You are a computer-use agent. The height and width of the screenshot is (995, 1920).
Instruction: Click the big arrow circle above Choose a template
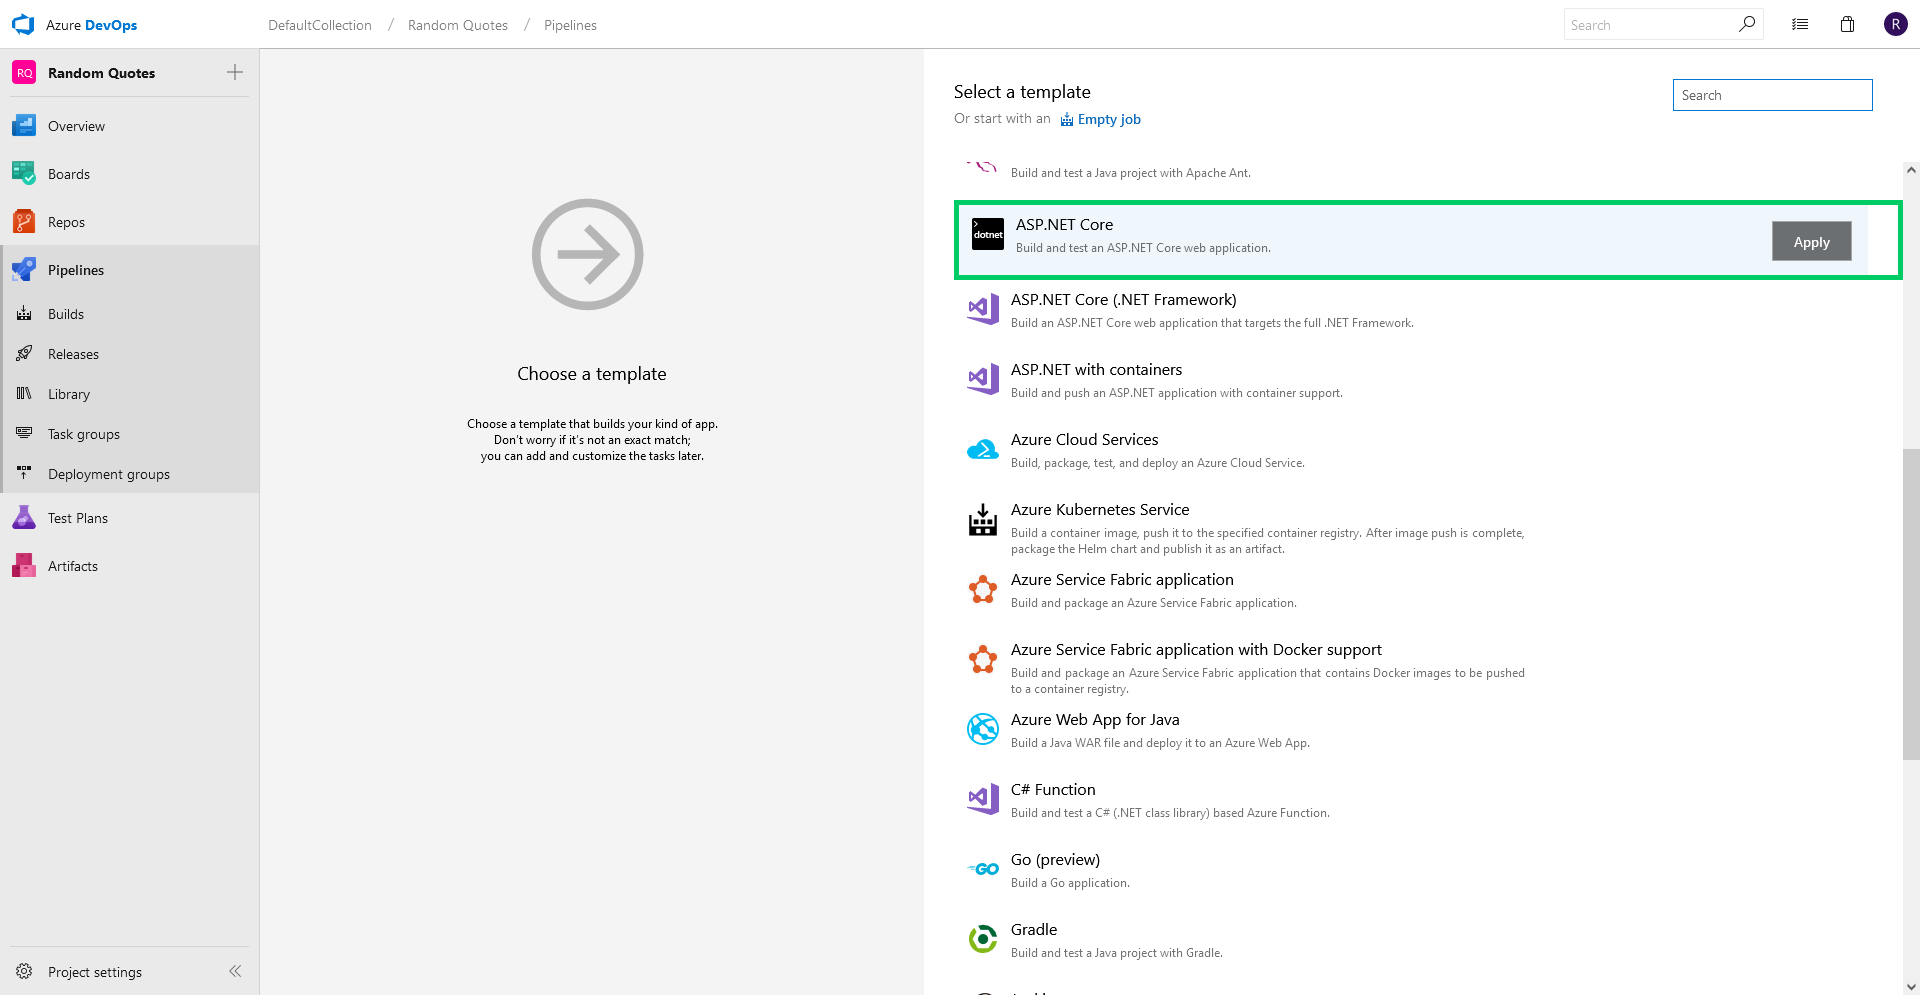(587, 254)
